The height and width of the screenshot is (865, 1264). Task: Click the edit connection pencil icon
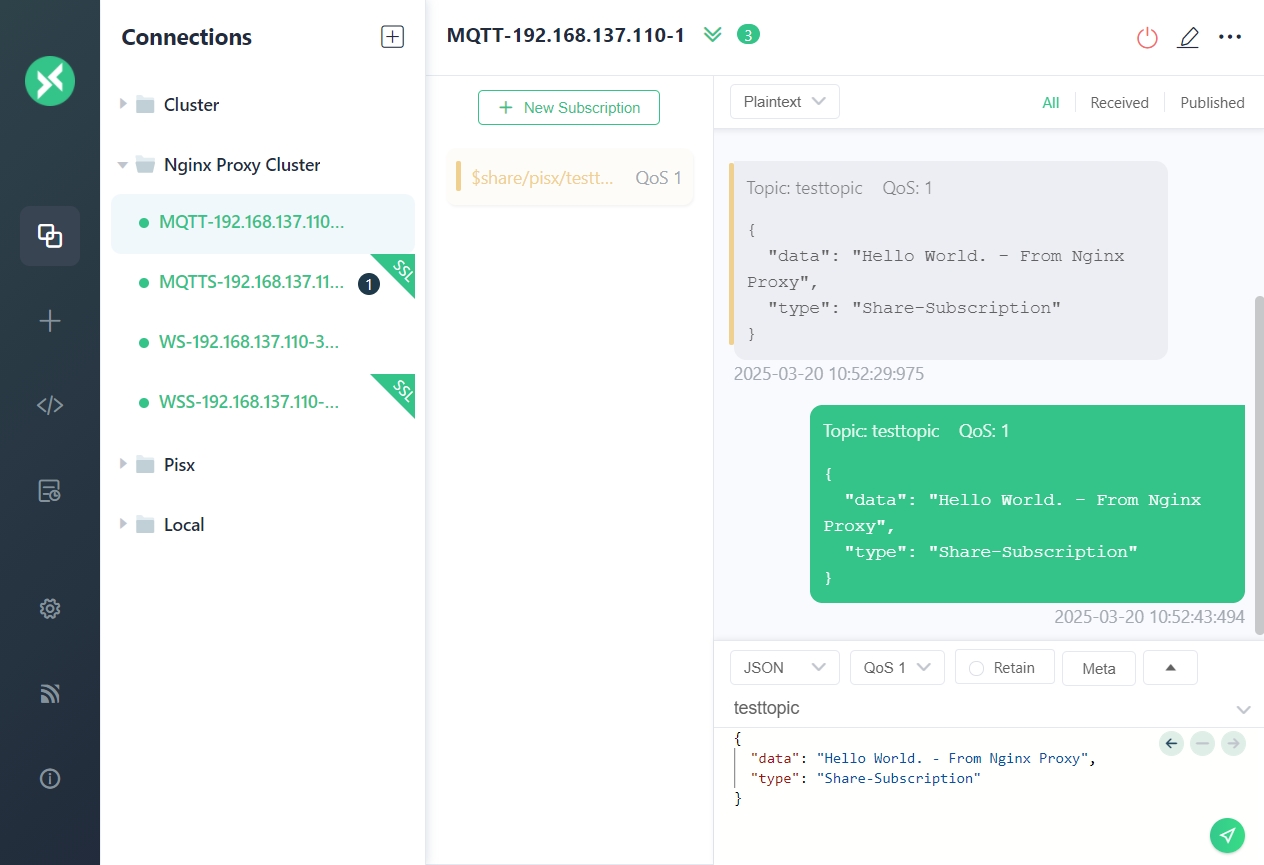(x=1188, y=38)
